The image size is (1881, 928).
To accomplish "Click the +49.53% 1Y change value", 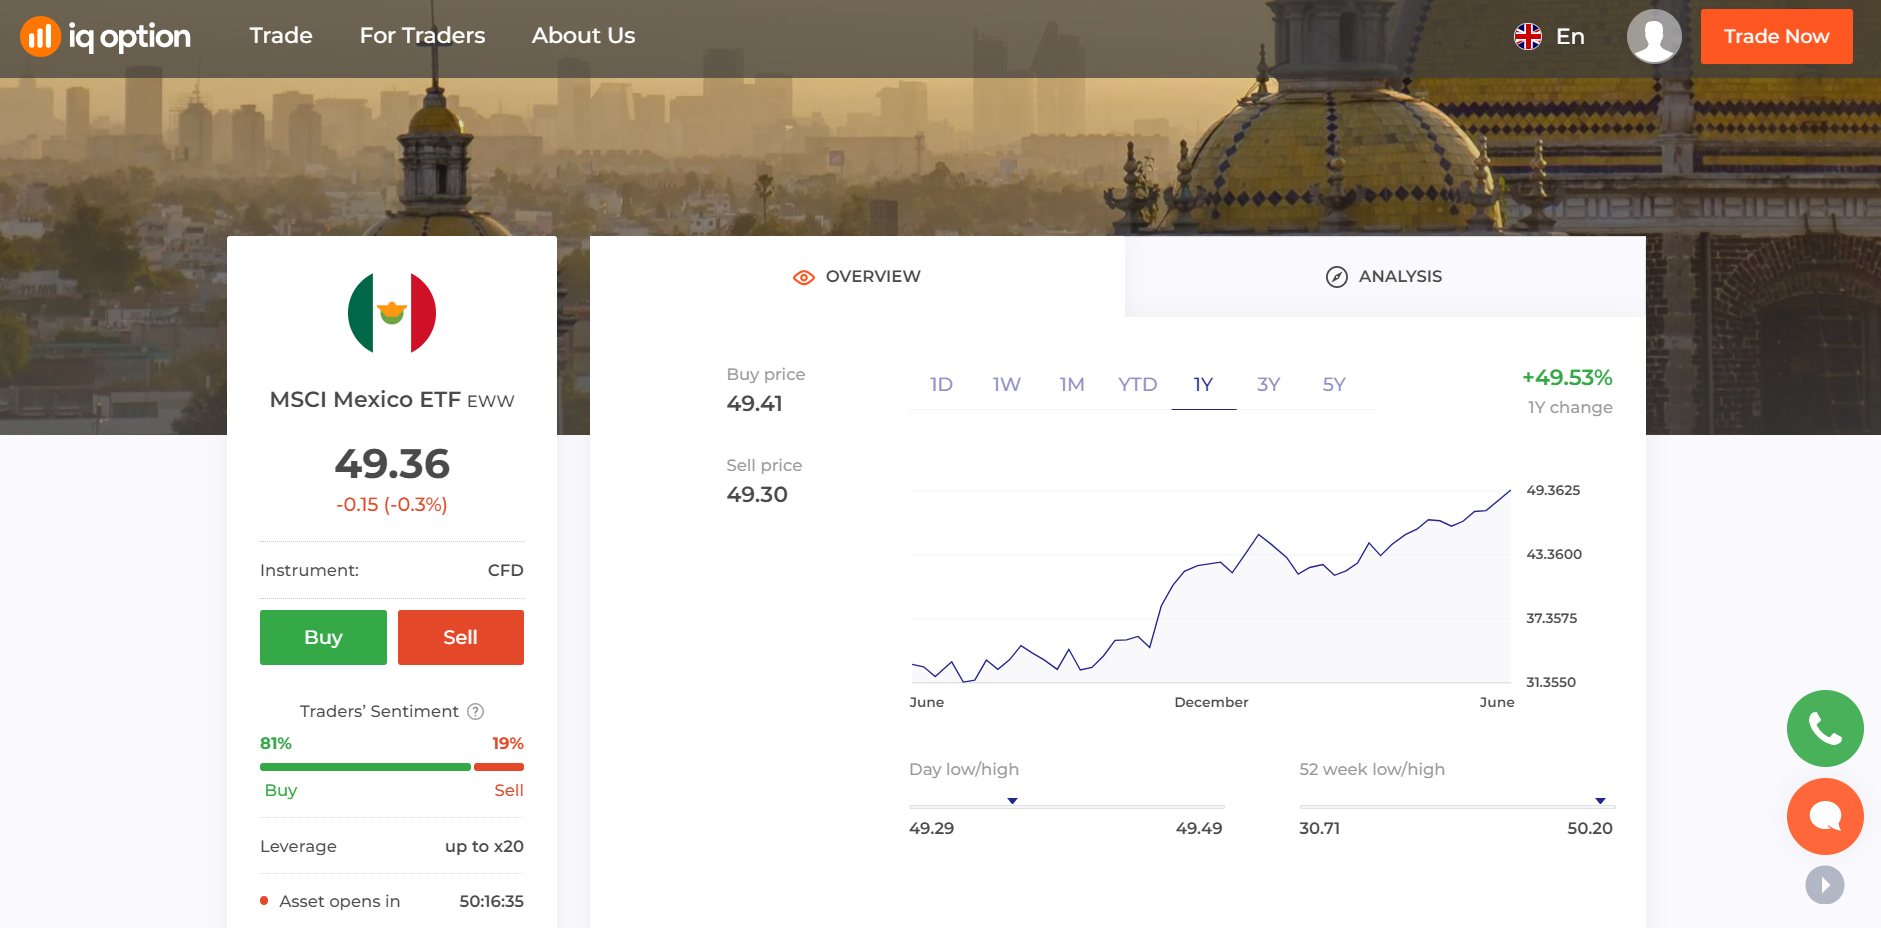I will coord(1567,378).
